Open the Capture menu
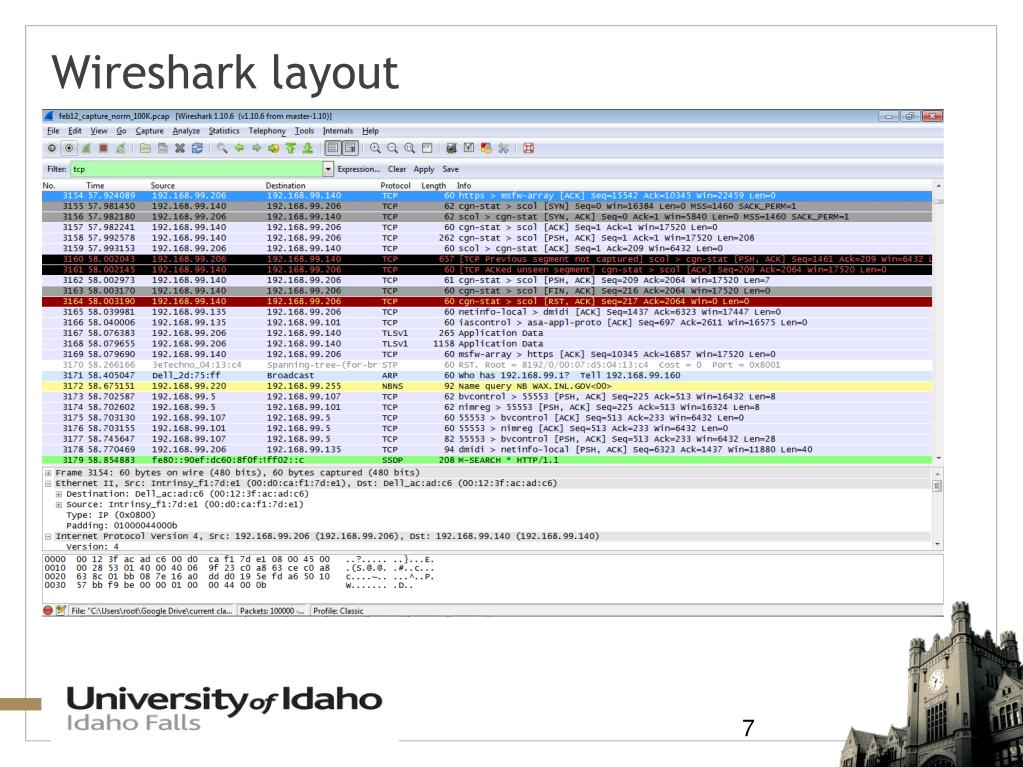The image size is (1023, 767). 149,131
